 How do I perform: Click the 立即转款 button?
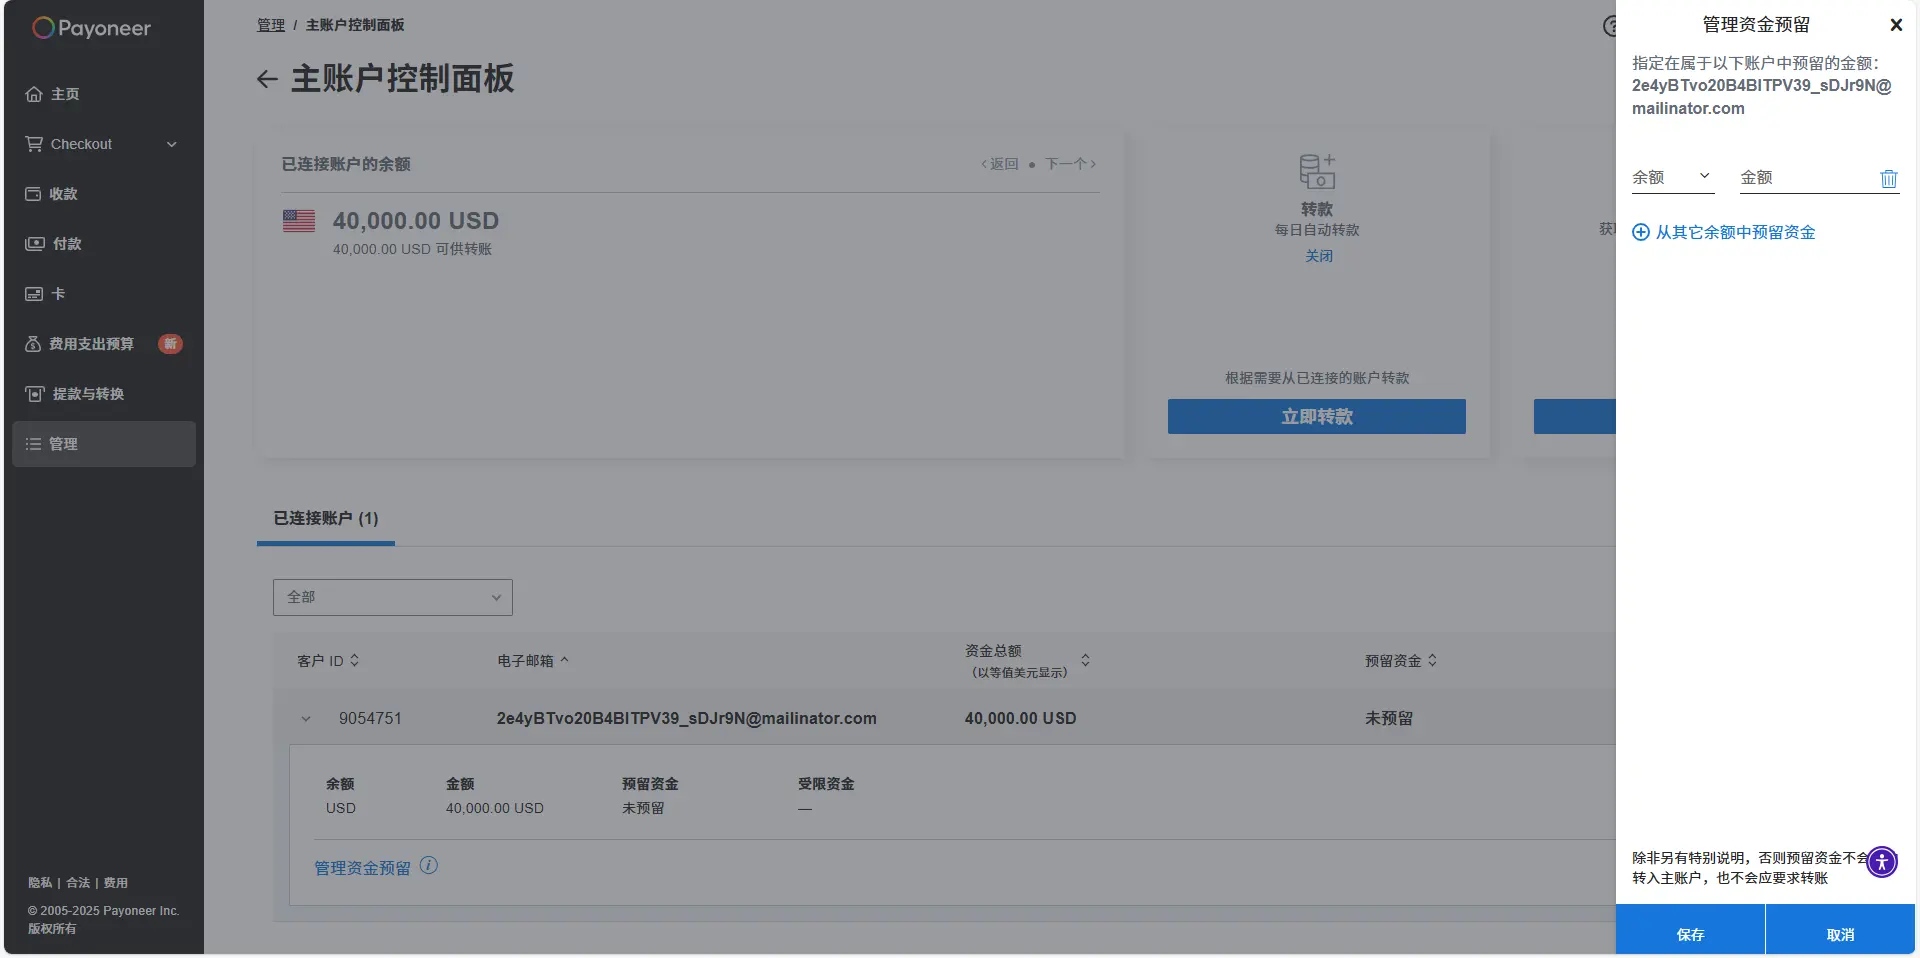coord(1317,417)
